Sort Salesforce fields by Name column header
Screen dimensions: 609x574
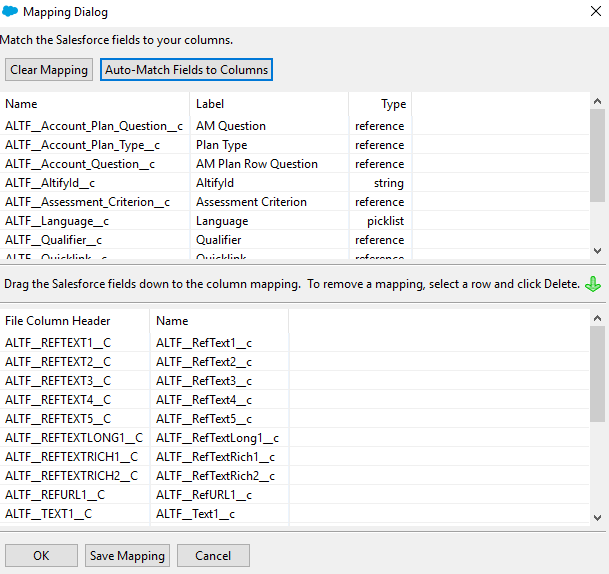(95, 104)
